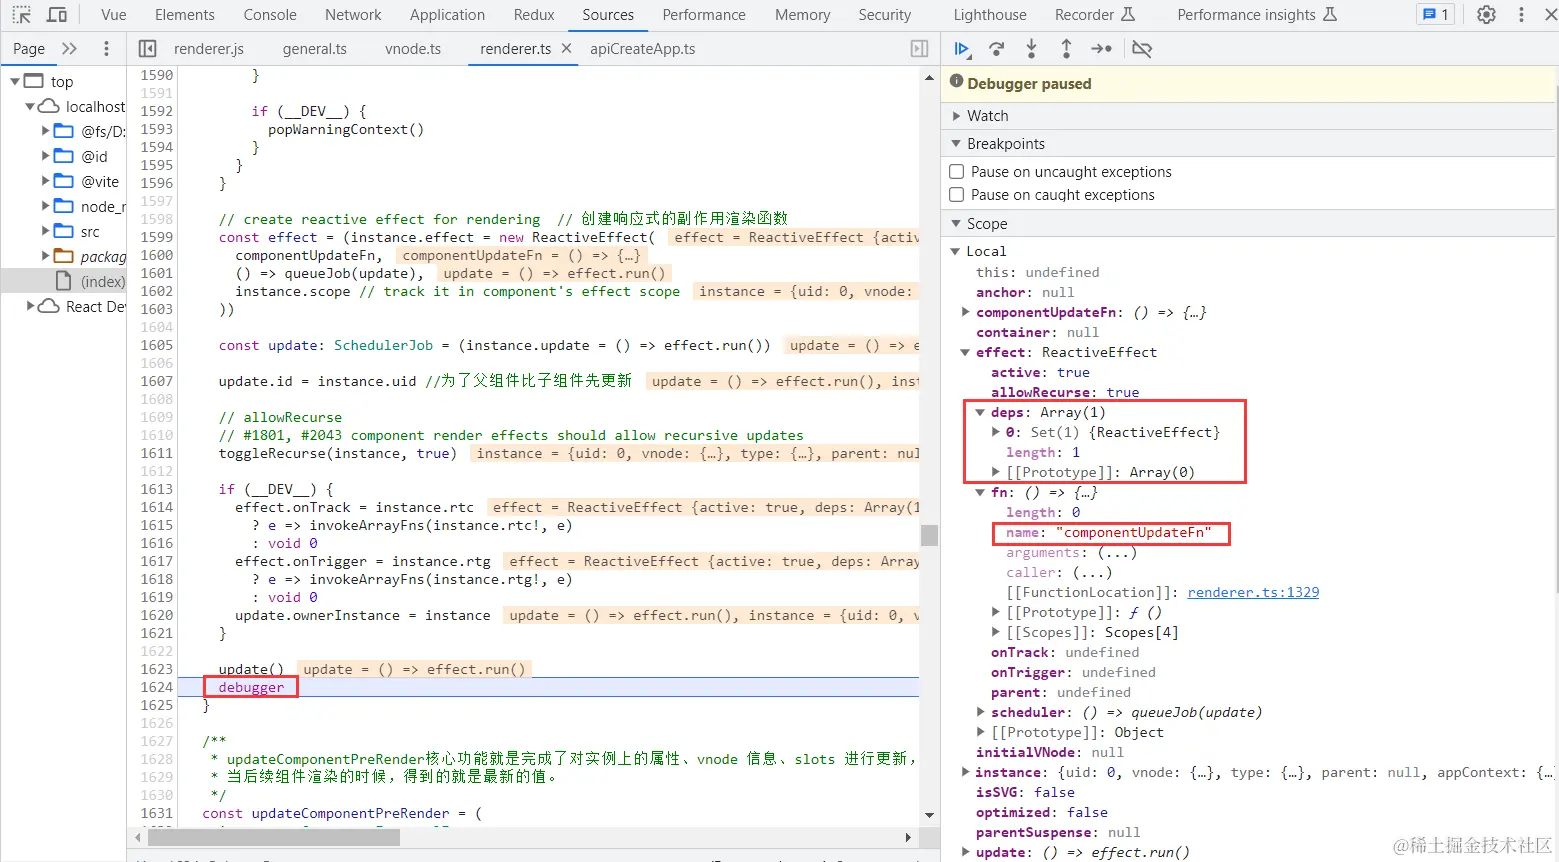Screen dimensions: 1559x862
Task: Expand the node_r folder in tree
Action: pyautogui.click(x=45, y=206)
